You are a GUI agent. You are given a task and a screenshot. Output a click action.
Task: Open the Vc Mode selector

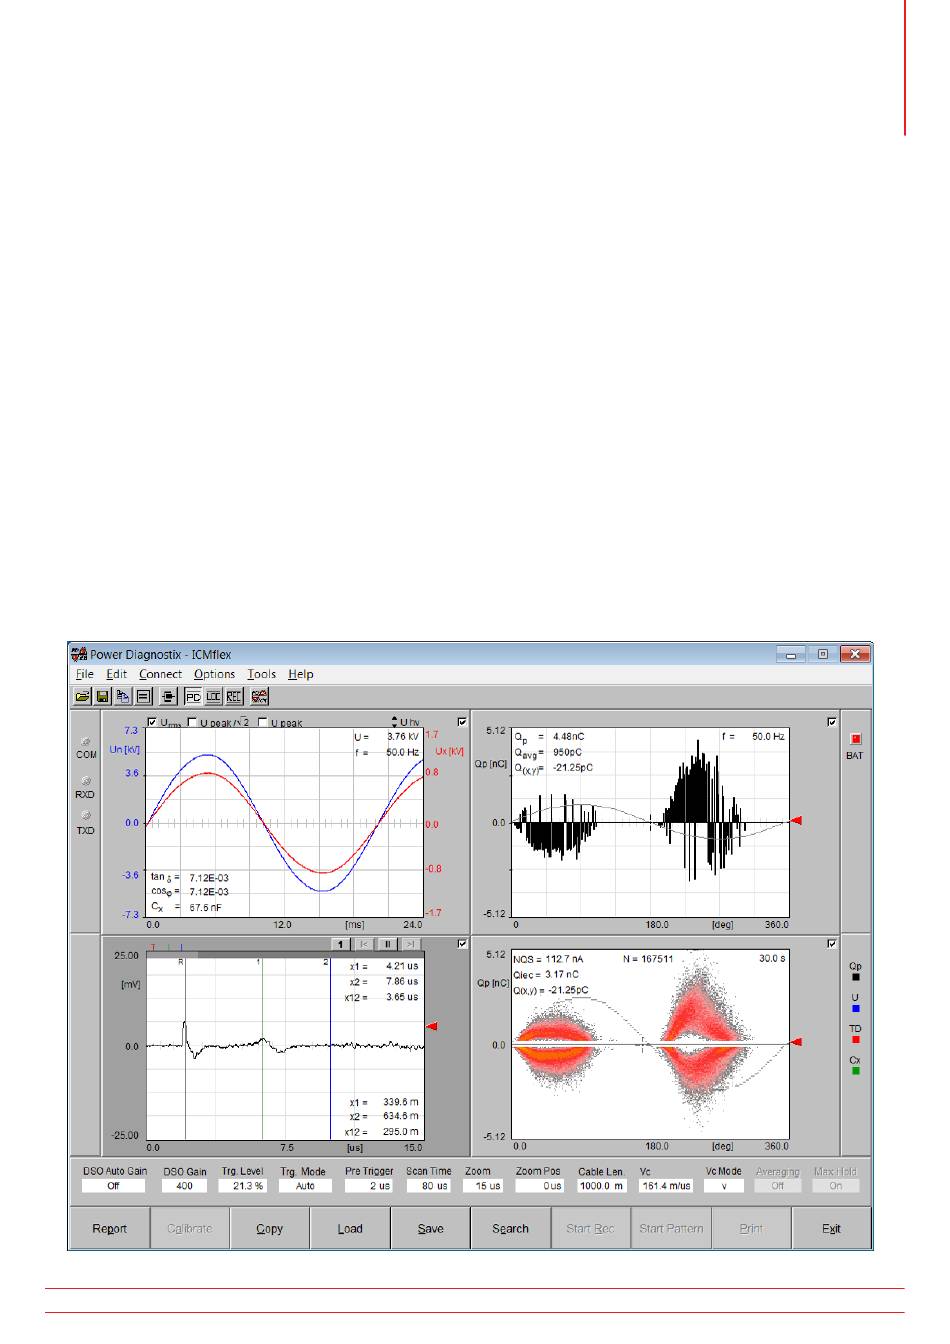coord(723,1186)
